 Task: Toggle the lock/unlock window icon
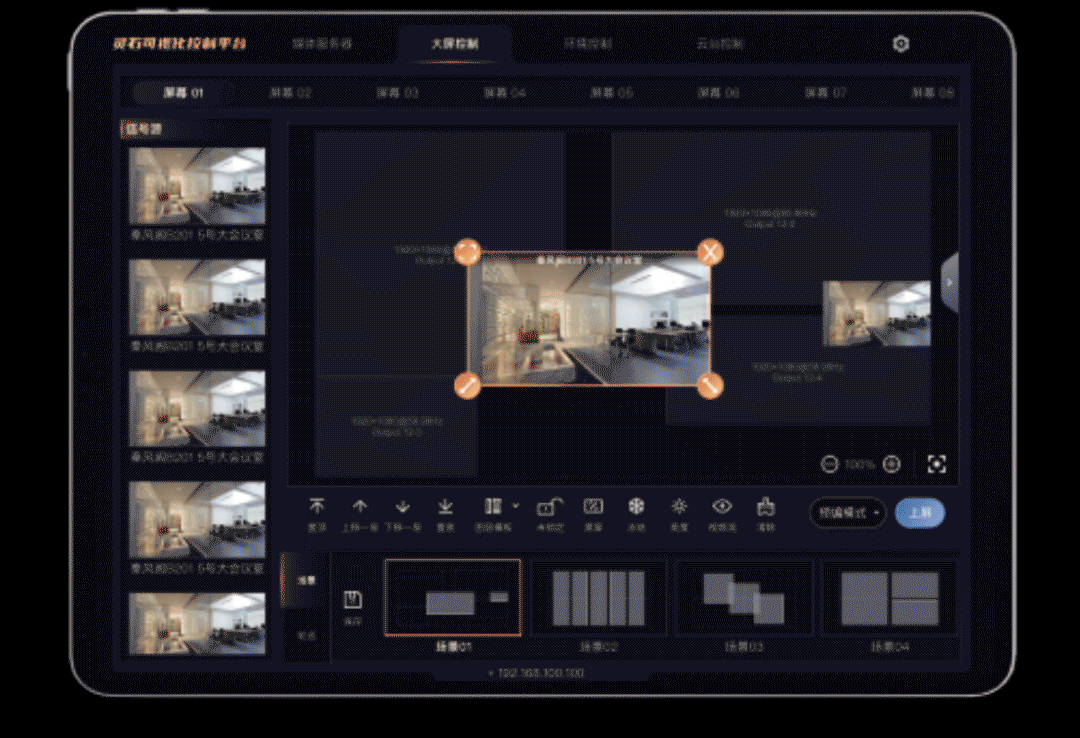549,507
